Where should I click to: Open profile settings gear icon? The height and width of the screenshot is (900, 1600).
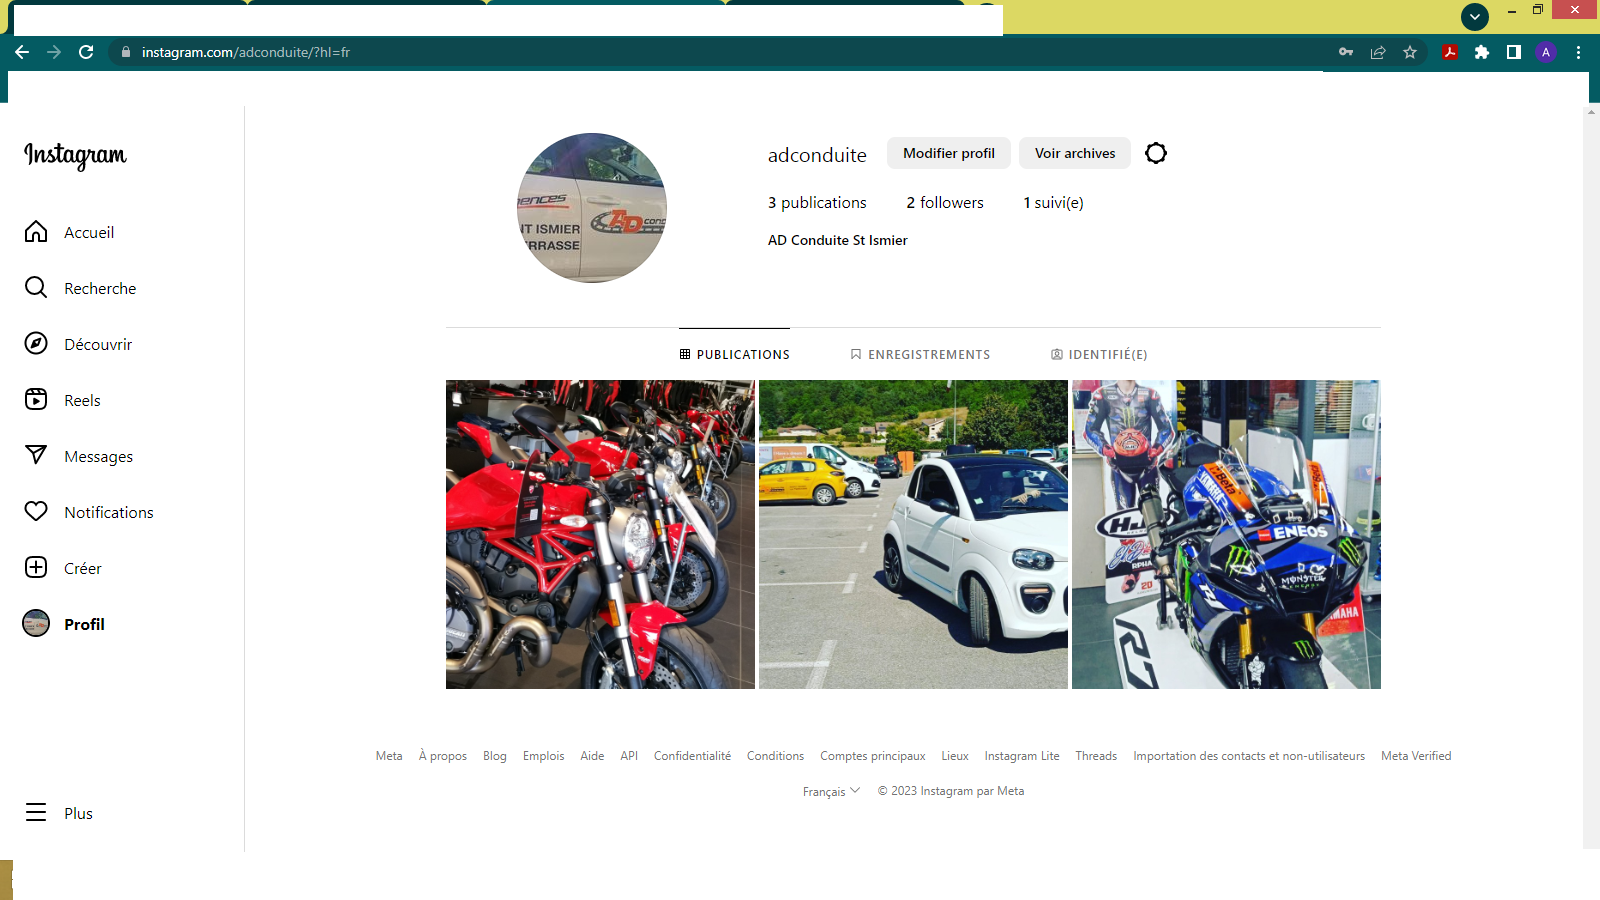pyautogui.click(x=1156, y=153)
